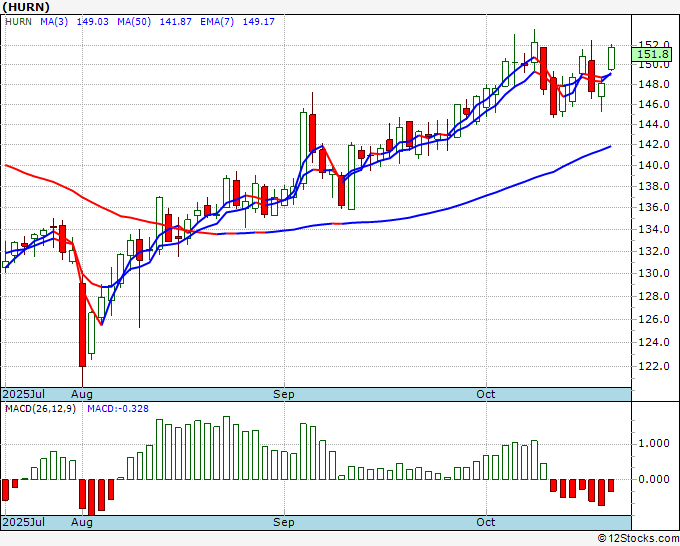
Task: Click the large red early-August drop candle
Action: [82, 325]
